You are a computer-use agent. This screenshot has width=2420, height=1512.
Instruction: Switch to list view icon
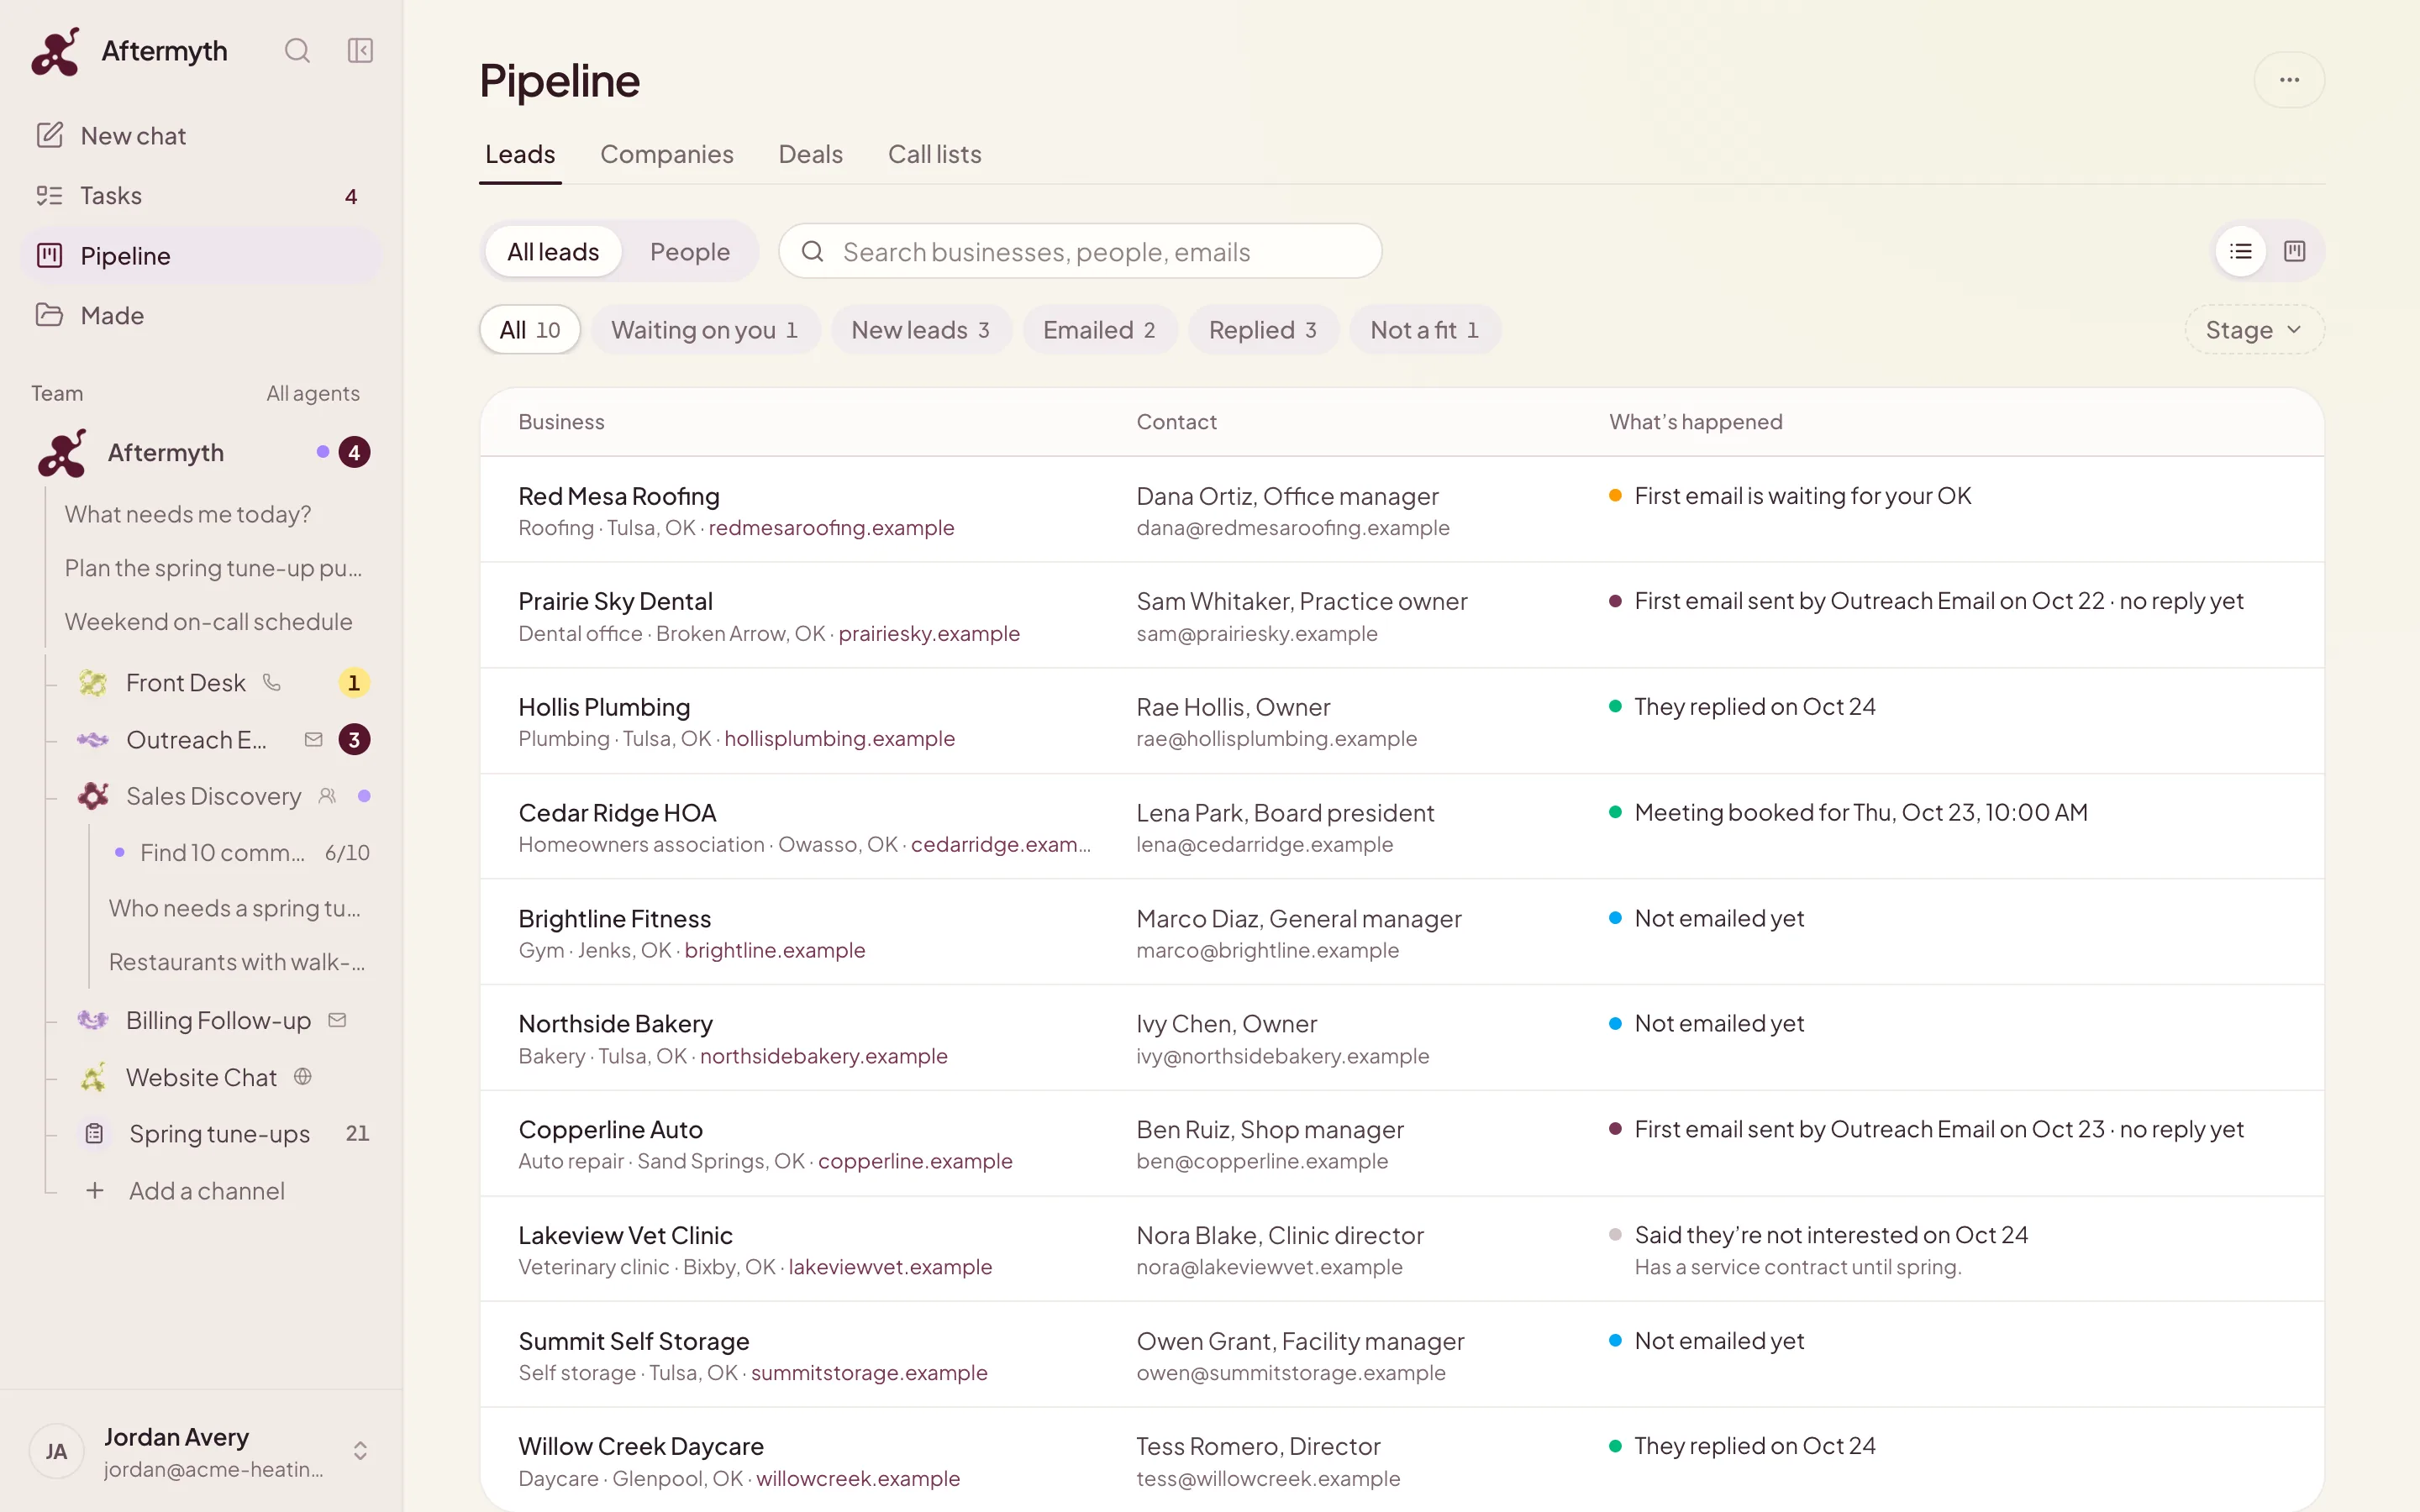(2241, 251)
